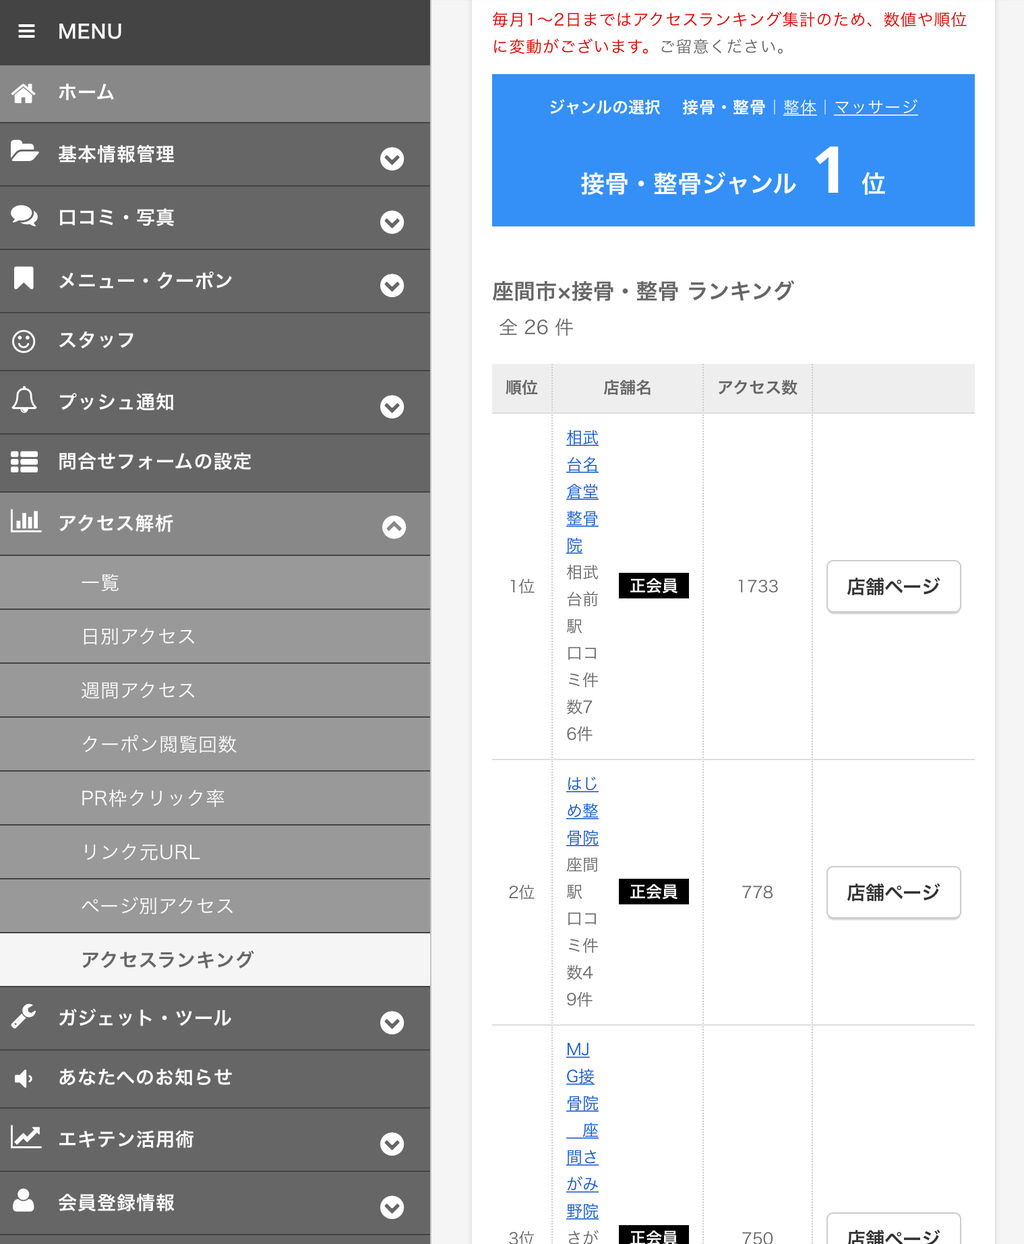1024x1244 pixels.
Task: Open あなたへのお知らせ menu item
Action: click(x=215, y=1078)
